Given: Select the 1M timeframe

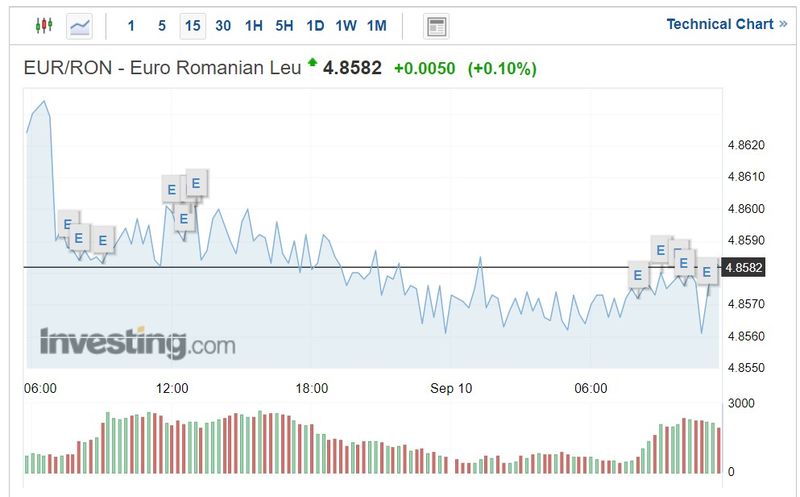Looking at the screenshot, I should [x=376, y=26].
